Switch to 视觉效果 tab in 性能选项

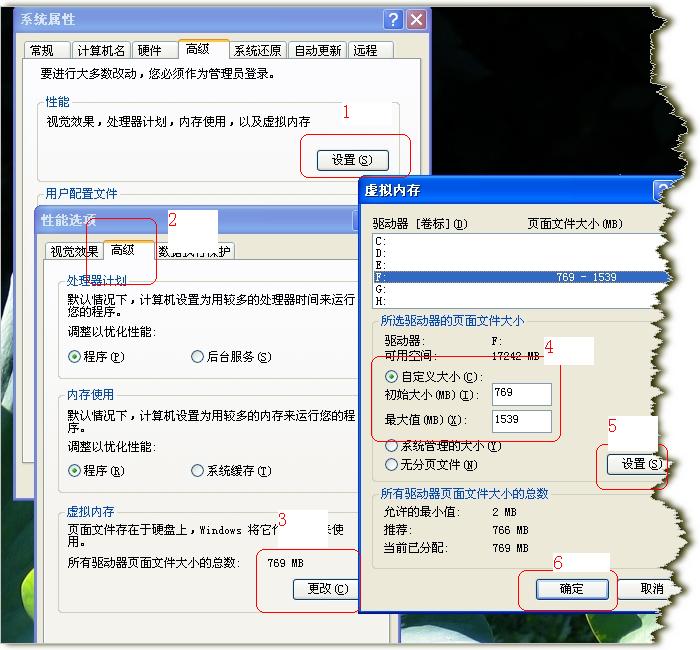pos(74,251)
